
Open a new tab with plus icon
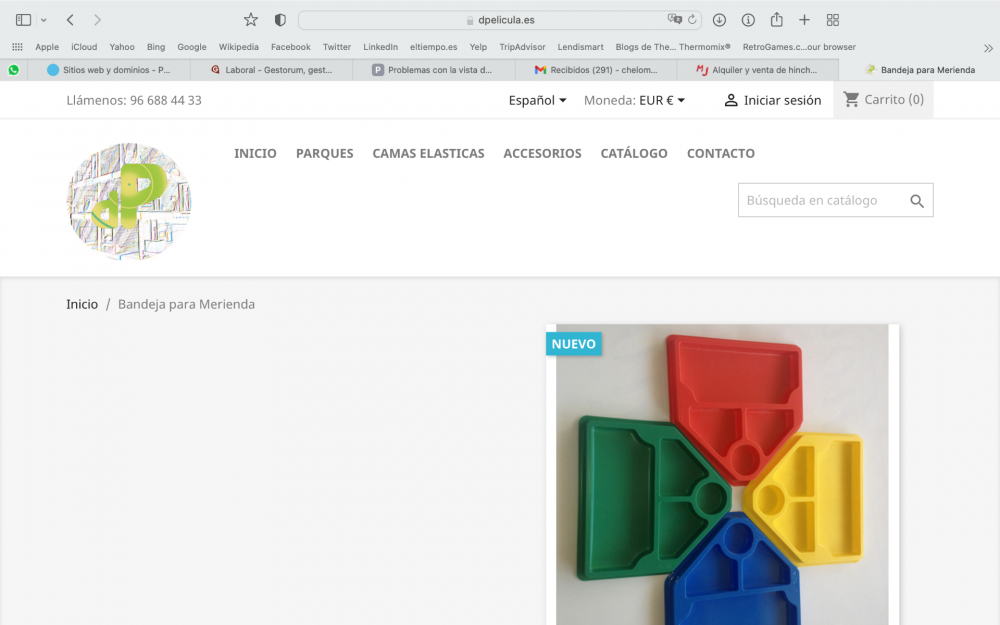pyautogui.click(x=804, y=20)
